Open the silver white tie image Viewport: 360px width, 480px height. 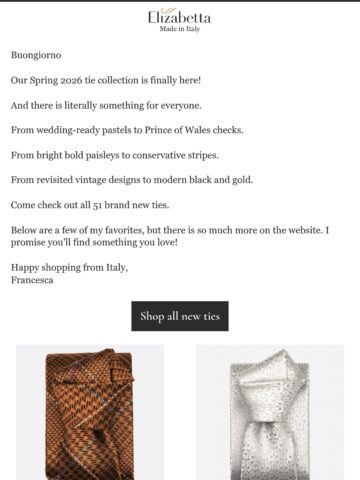(270, 412)
